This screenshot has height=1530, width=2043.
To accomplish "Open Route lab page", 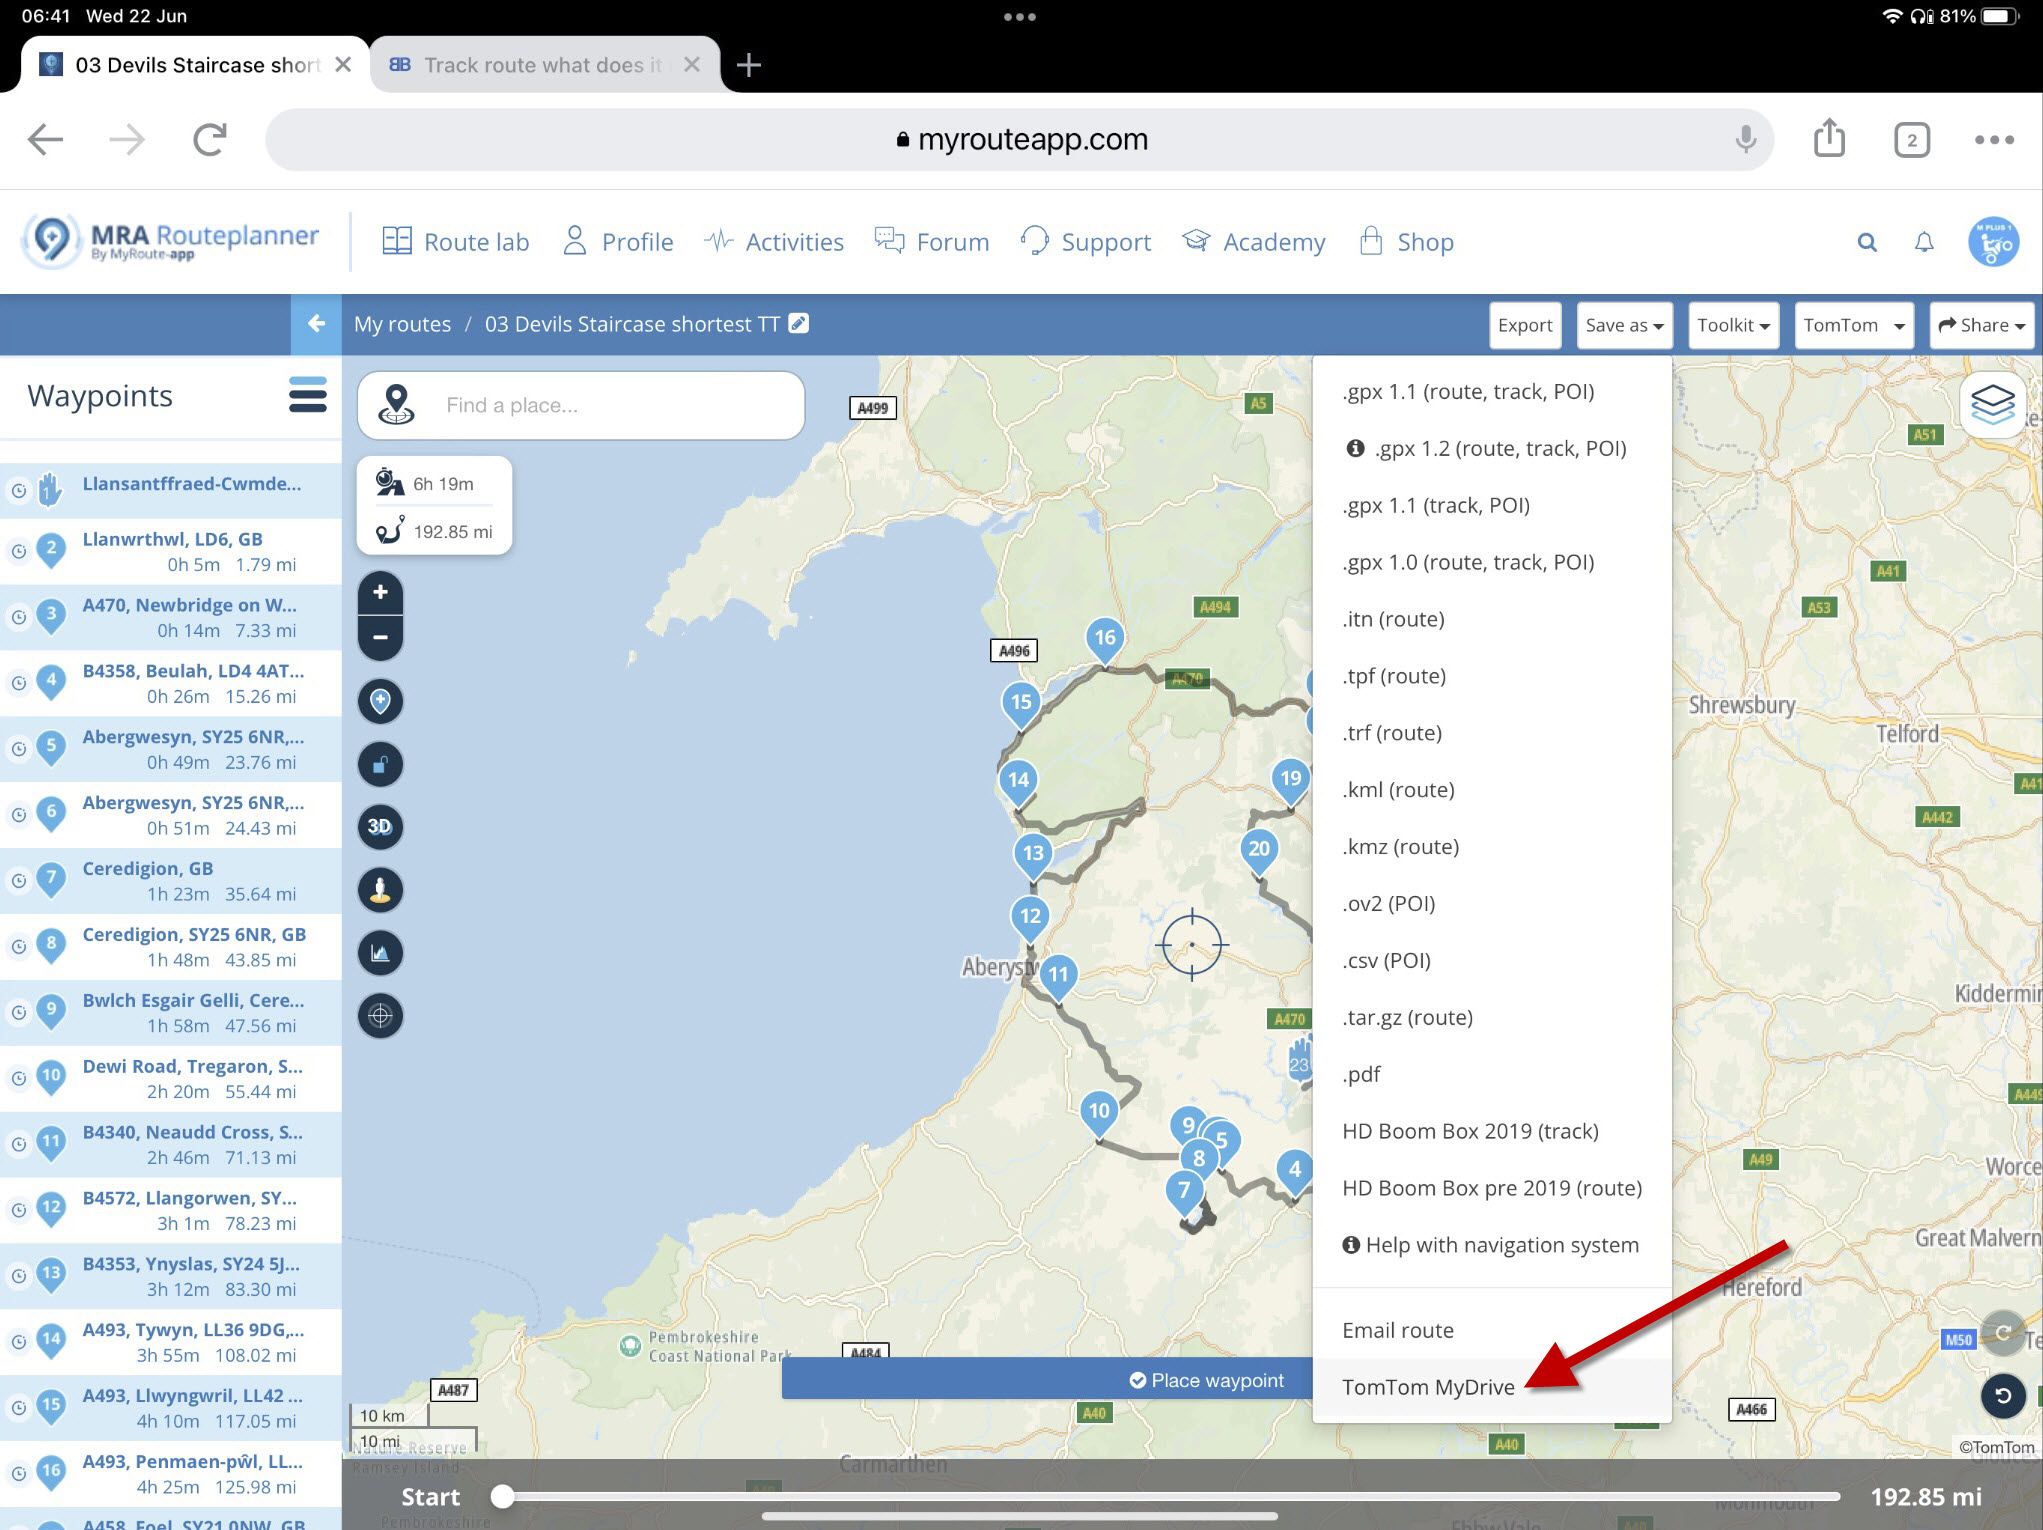I will [456, 242].
